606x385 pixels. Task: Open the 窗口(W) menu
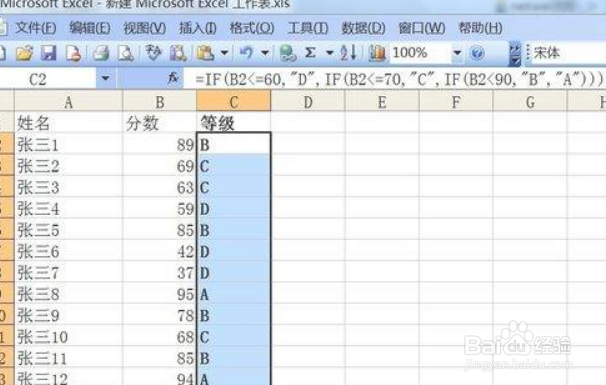click(x=422, y=28)
